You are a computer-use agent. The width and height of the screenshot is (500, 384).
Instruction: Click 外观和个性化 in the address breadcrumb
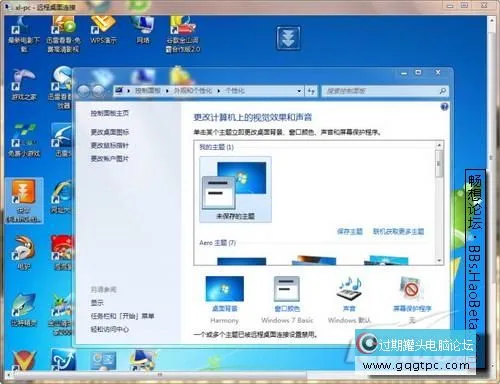tap(193, 91)
